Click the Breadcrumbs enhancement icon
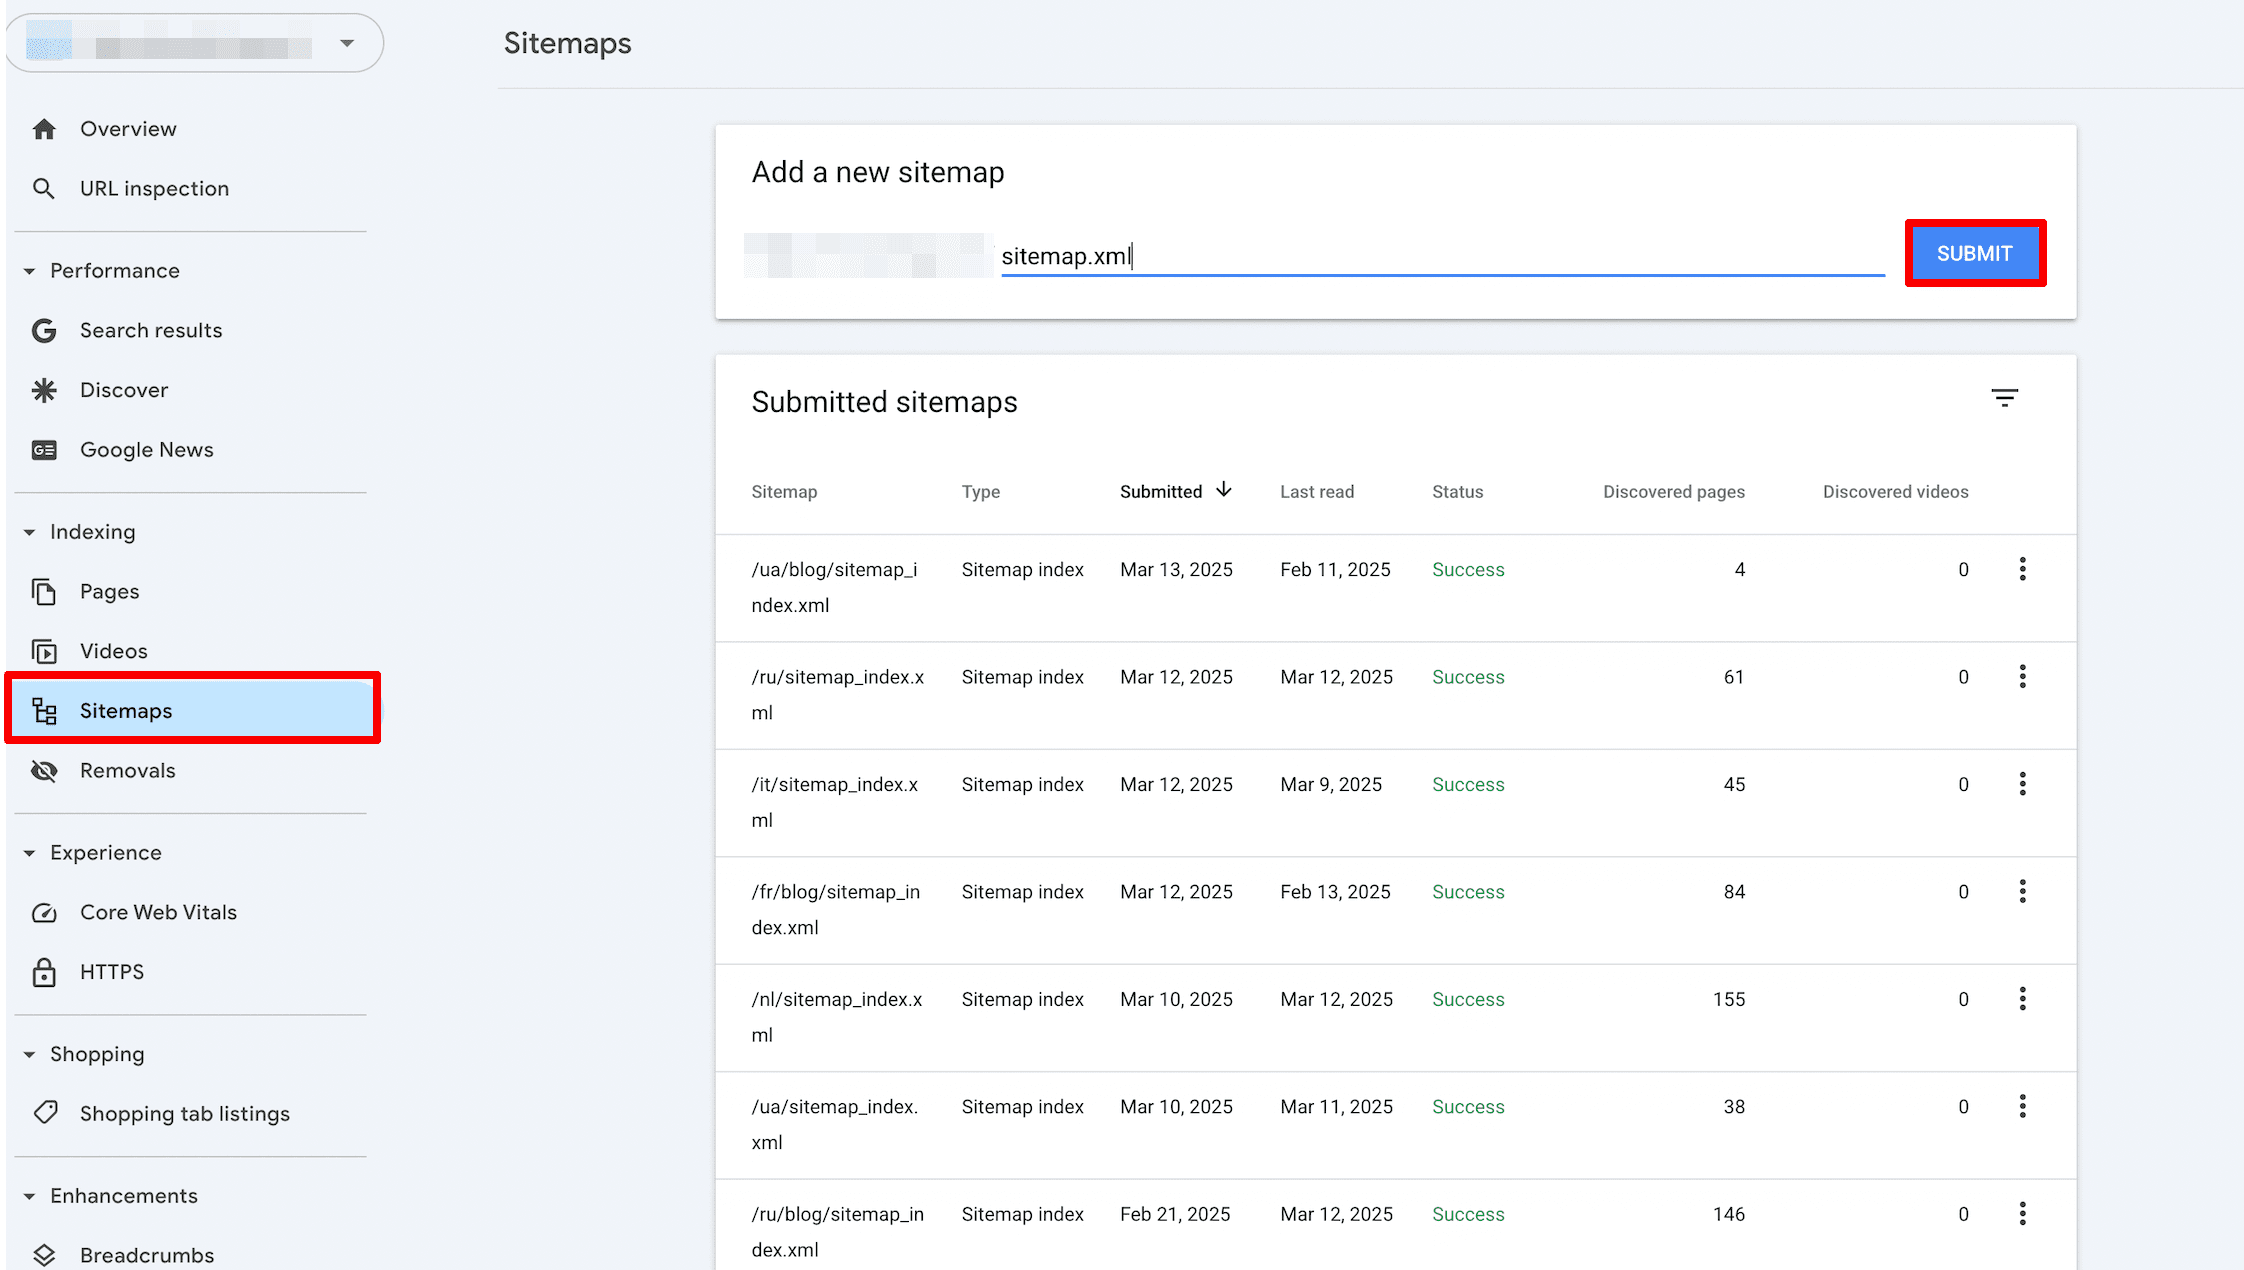Screen dimensions: 2244x1270 tap(44, 1254)
